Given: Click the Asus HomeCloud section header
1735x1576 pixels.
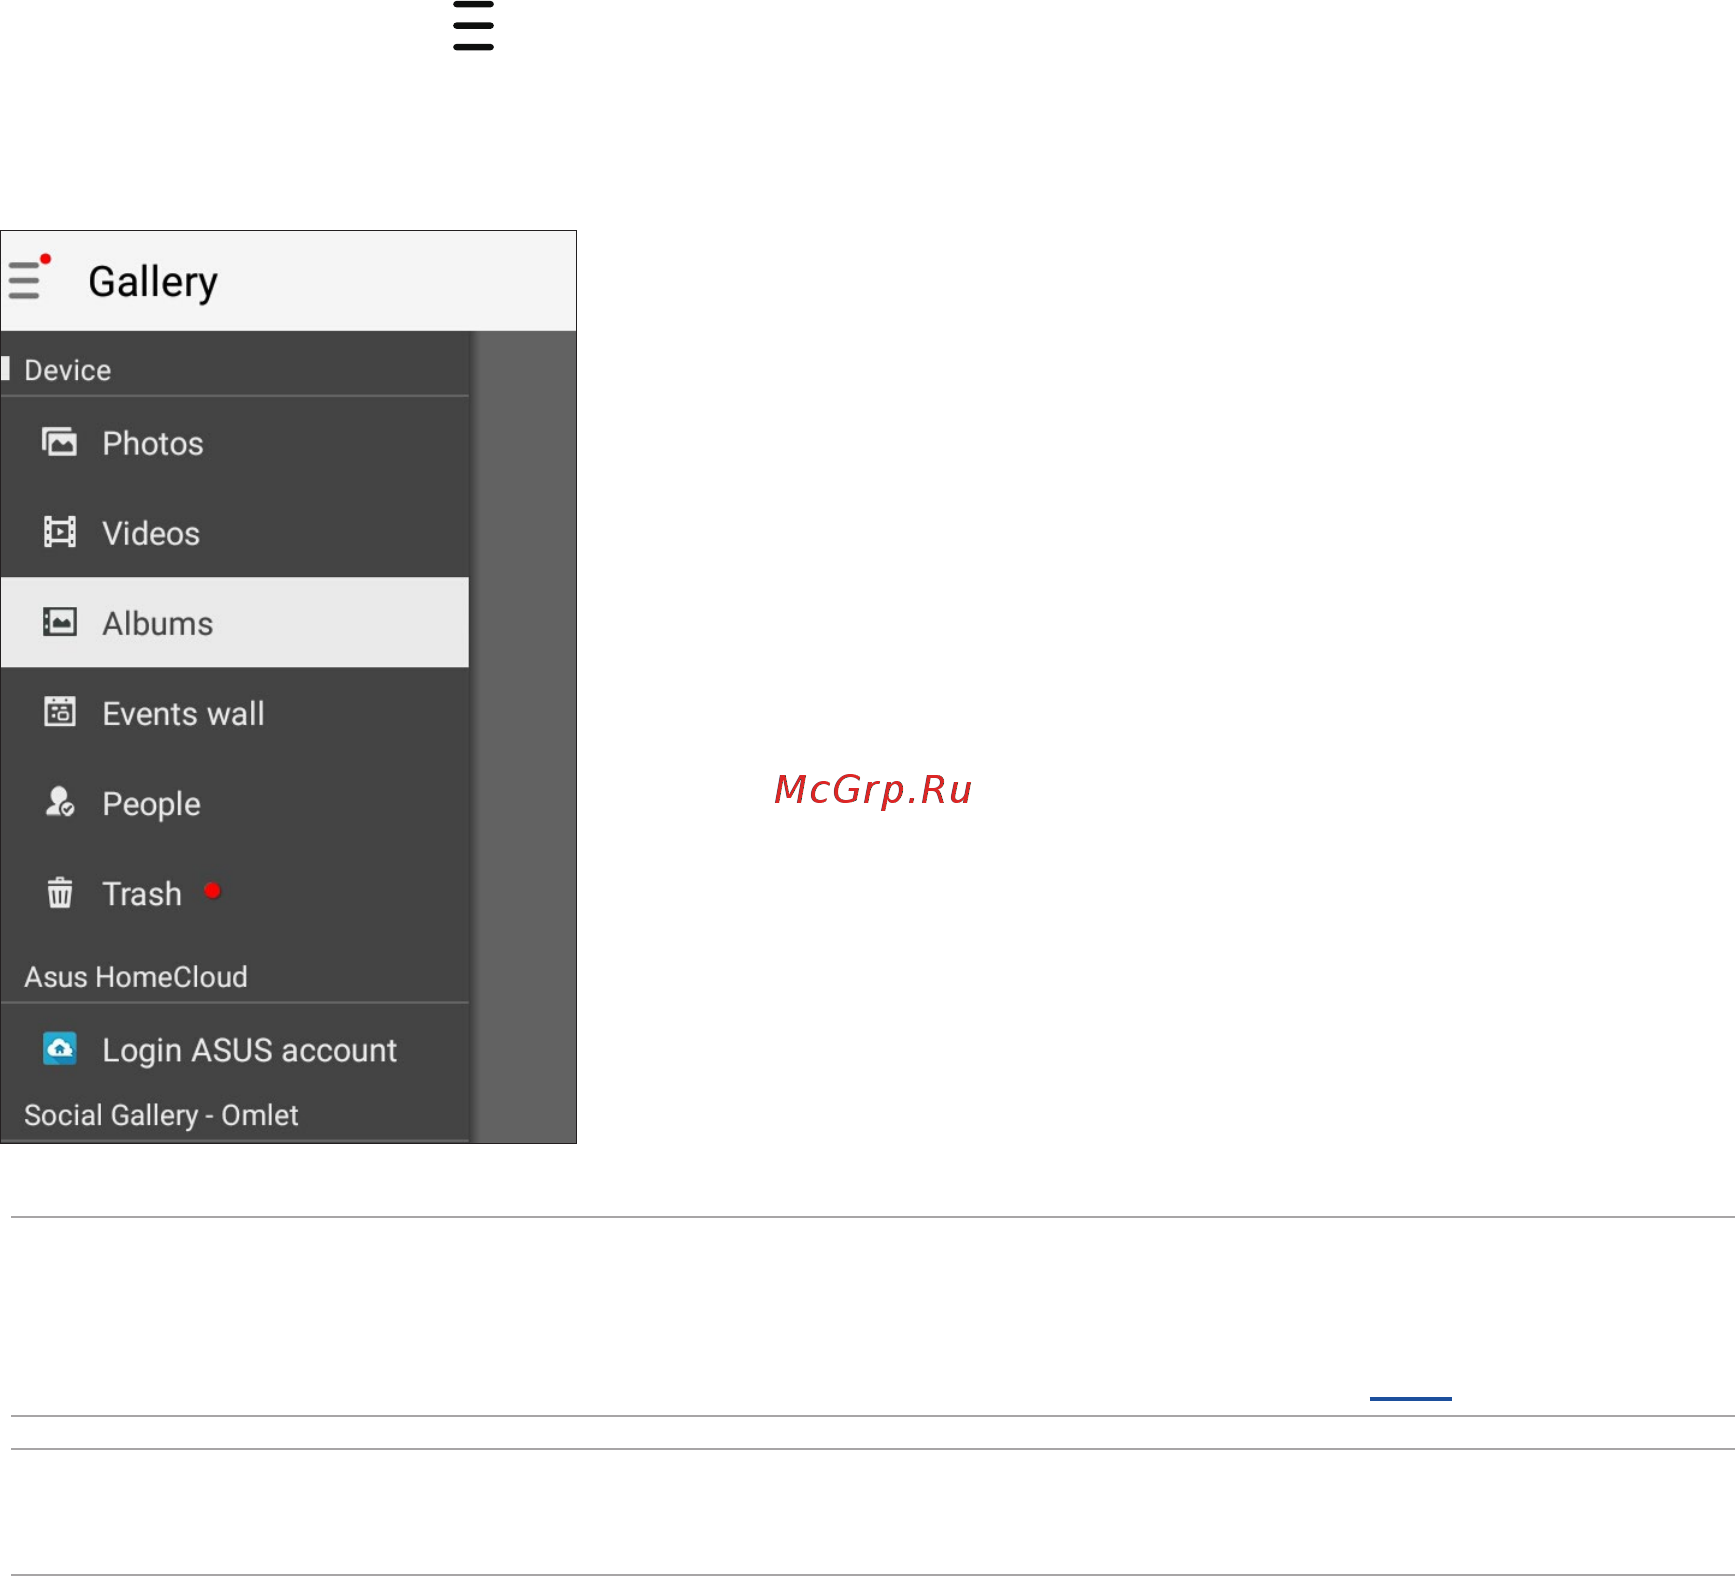Looking at the screenshot, I should click(x=136, y=976).
